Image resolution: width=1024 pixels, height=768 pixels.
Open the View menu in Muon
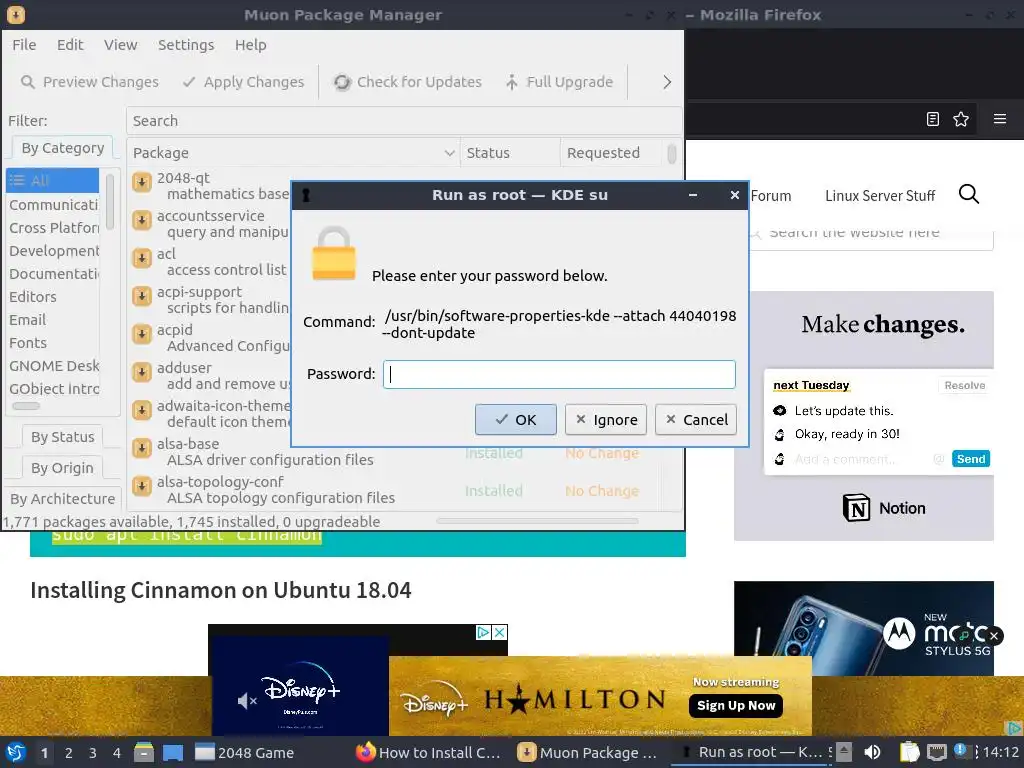[x=120, y=45]
